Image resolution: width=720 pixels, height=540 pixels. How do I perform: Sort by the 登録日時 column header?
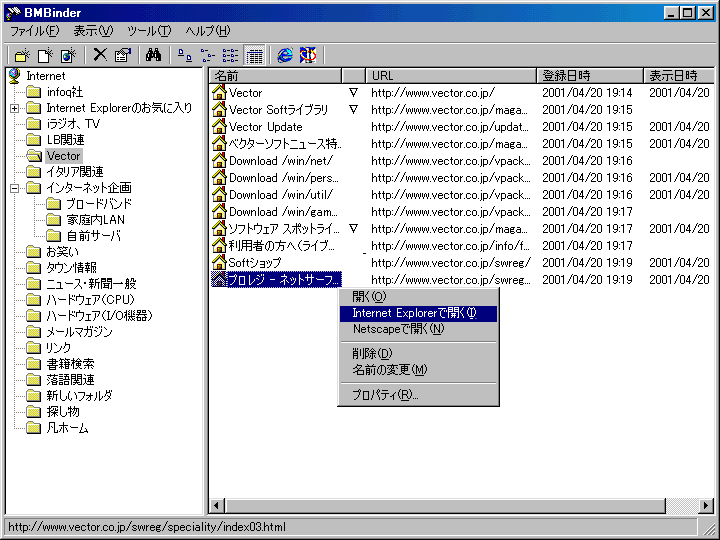pyautogui.click(x=590, y=75)
